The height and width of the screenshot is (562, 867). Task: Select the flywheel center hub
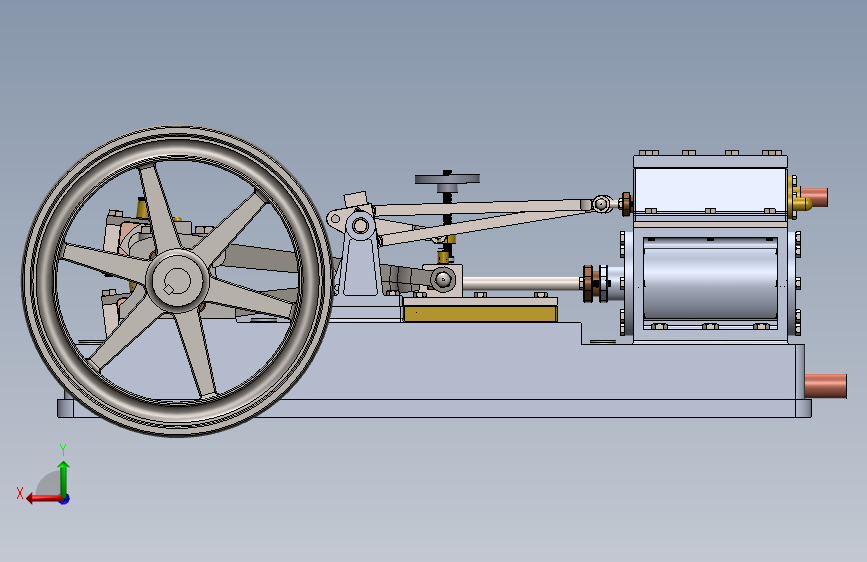178,281
